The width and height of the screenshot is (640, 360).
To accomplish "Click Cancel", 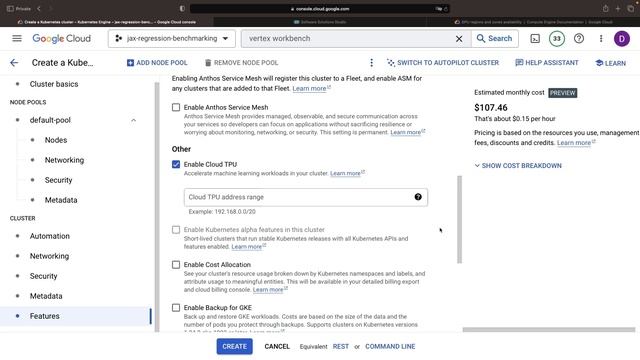I will tap(277, 346).
